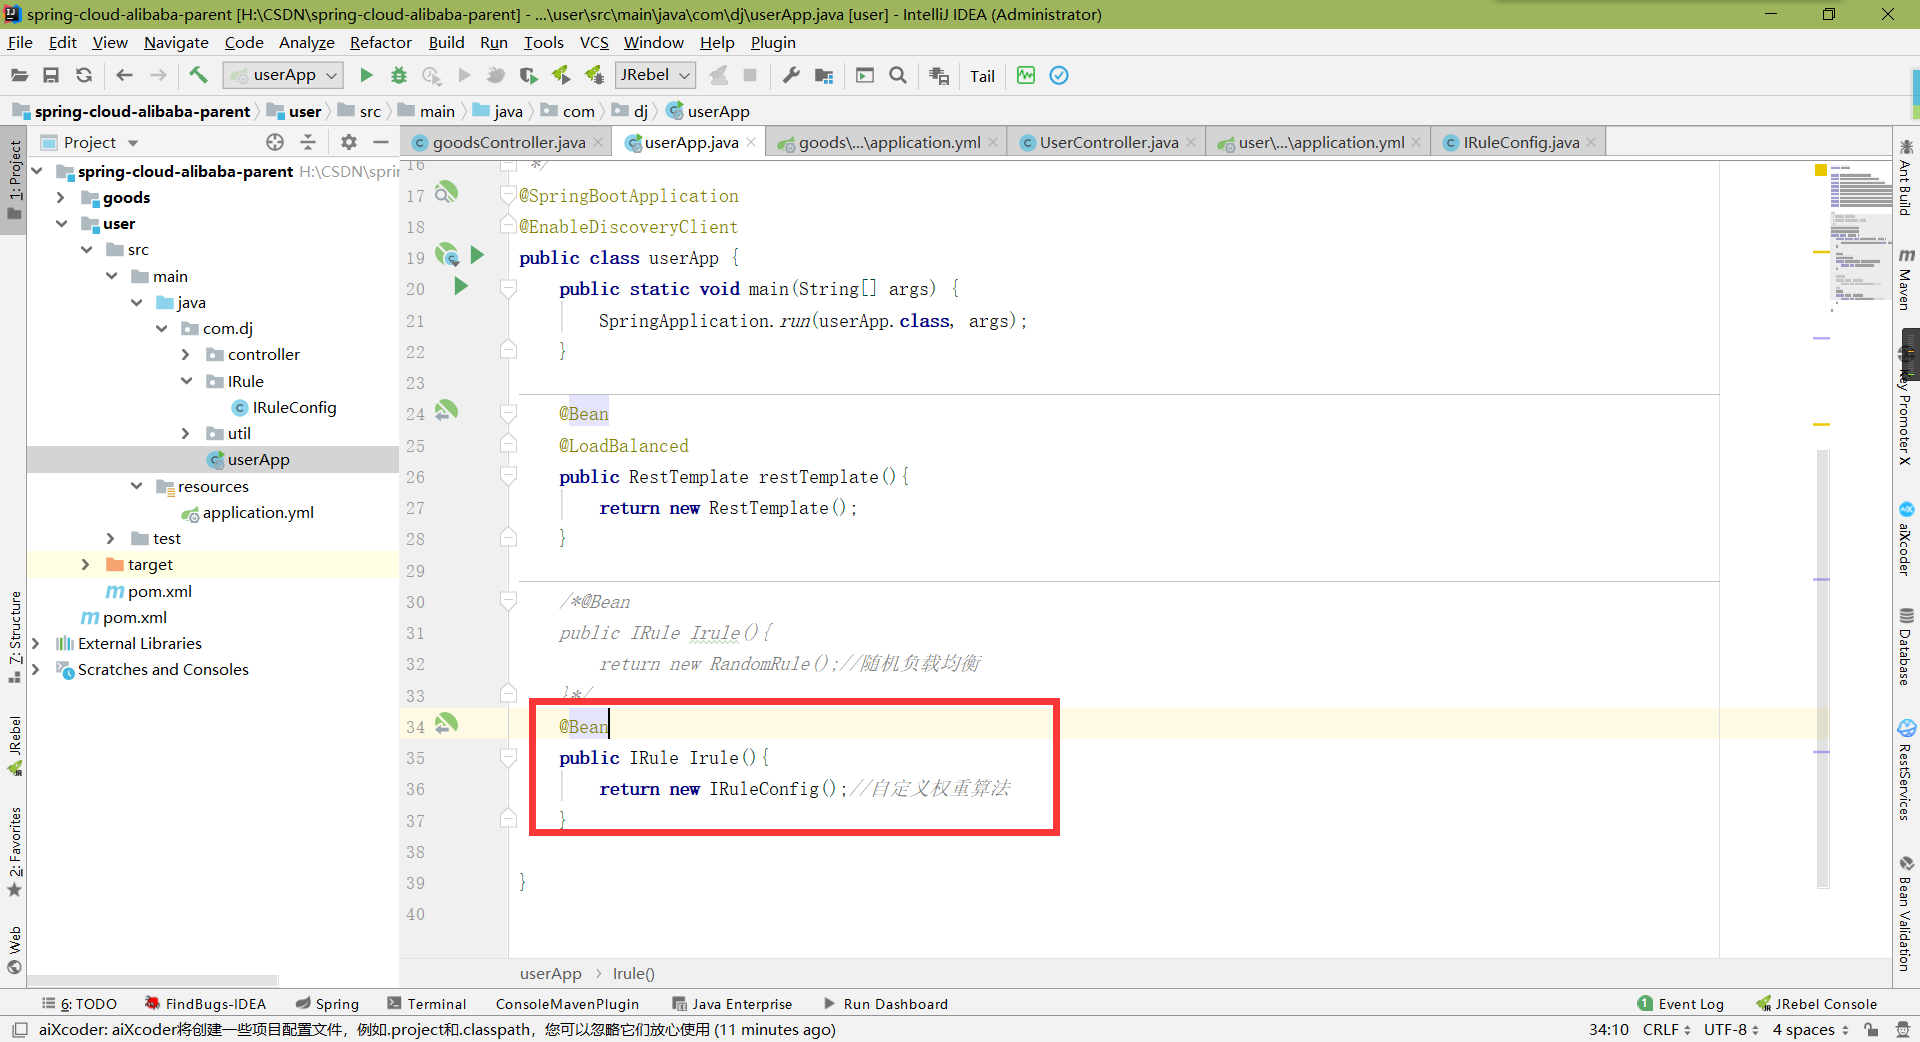Toggle Bean Validation side panel
This screenshot has width=1920, height=1042.
click(1906, 913)
